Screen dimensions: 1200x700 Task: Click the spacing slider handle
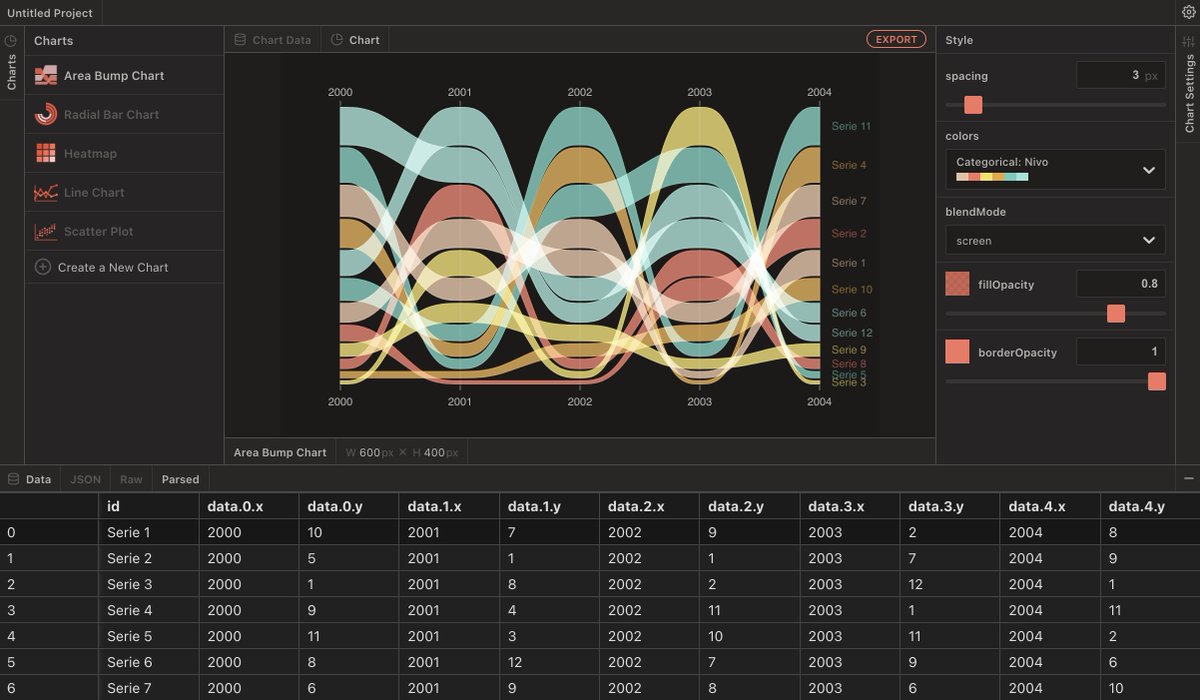tap(973, 105)
